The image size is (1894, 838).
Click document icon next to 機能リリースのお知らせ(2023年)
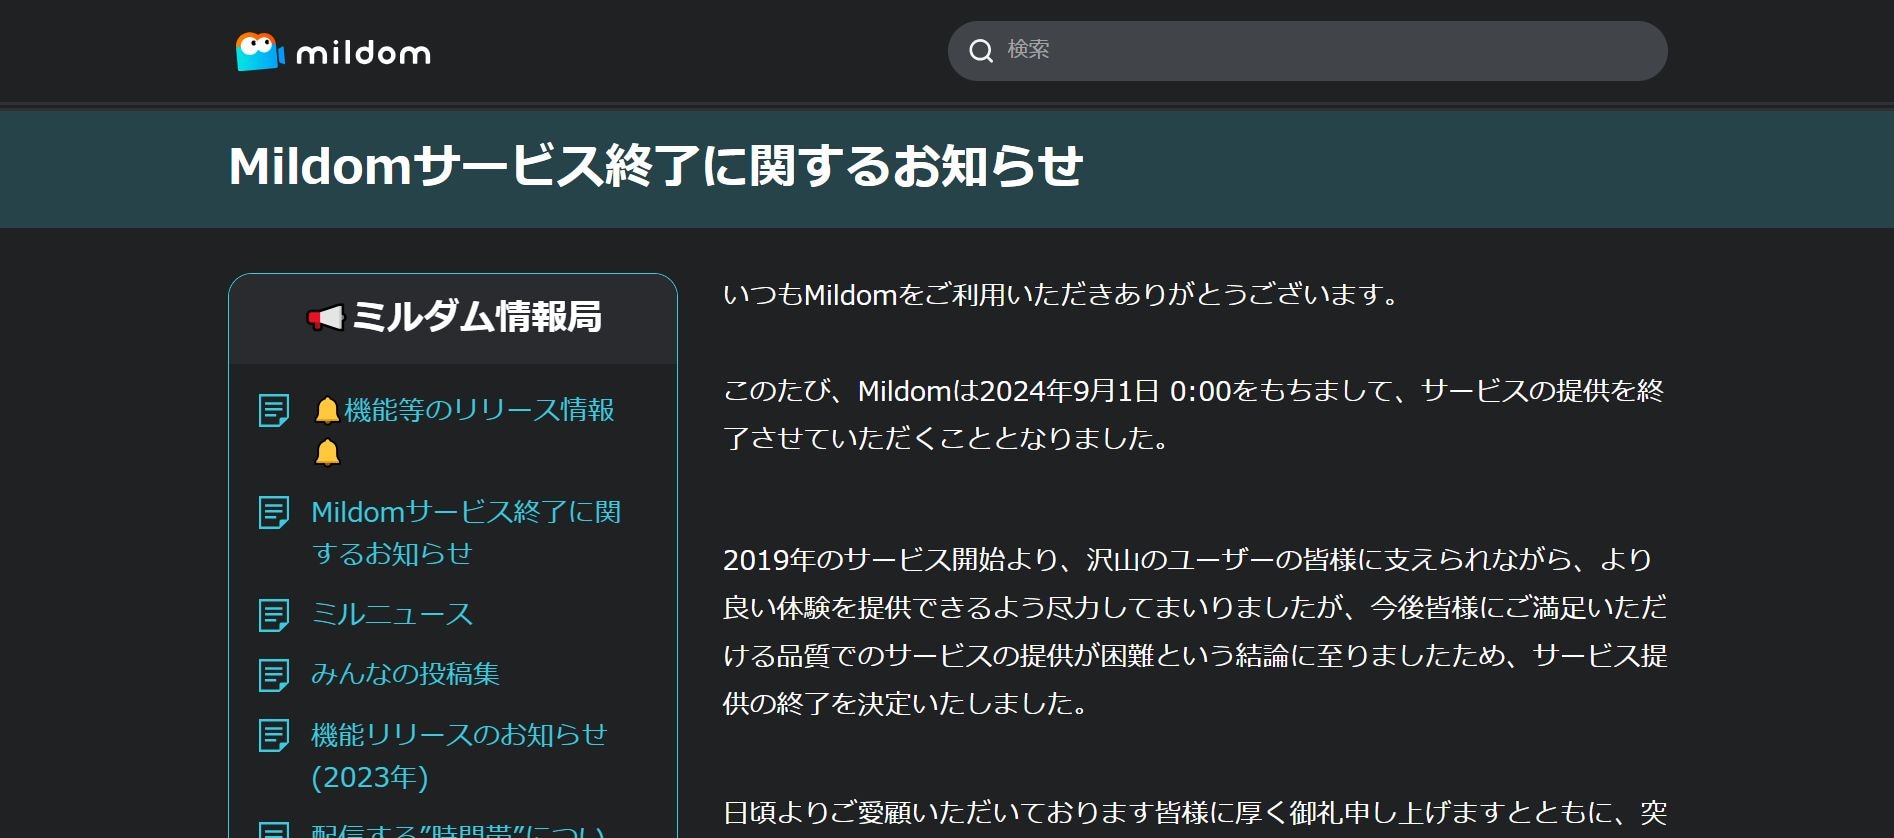point(273,736)
